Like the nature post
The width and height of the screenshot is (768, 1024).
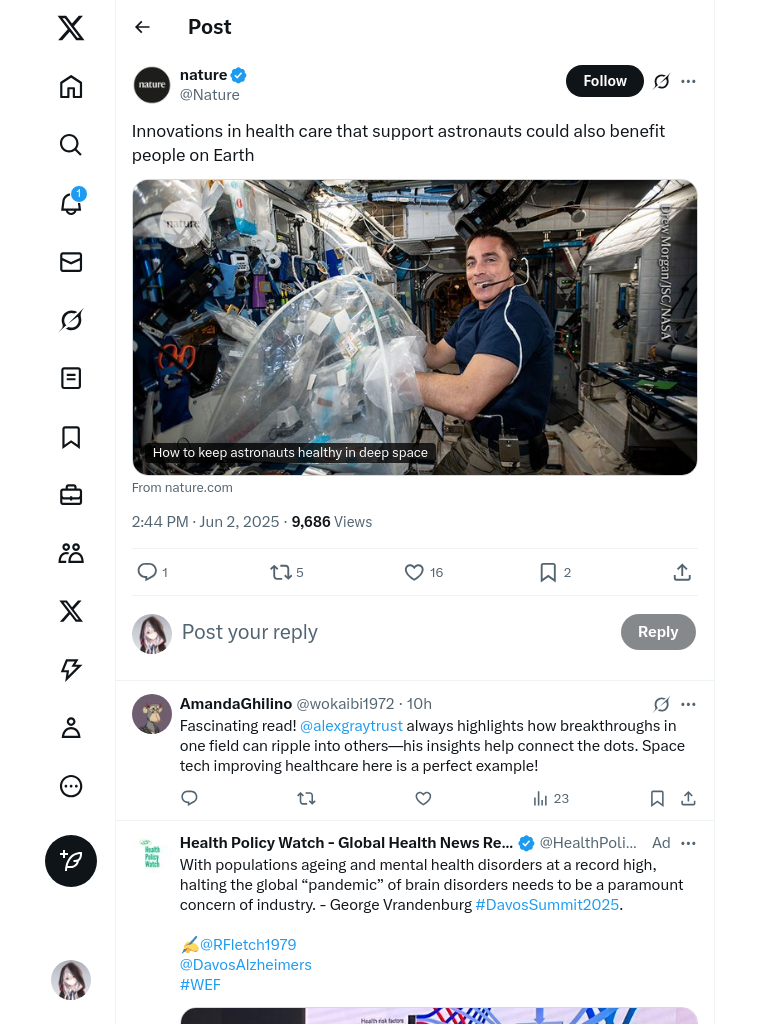[414, 572]
